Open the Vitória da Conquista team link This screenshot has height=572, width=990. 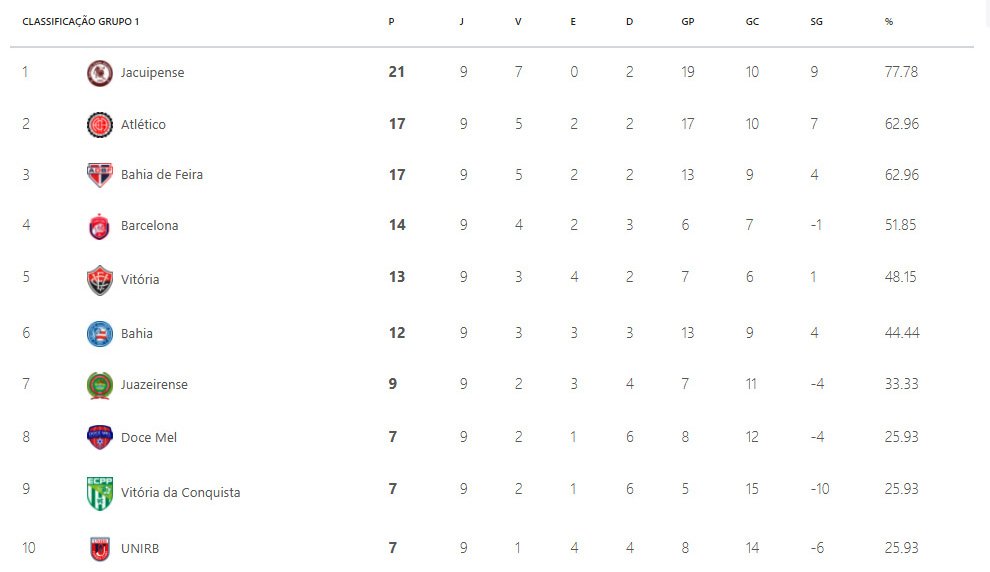click(x=181, y=492)
